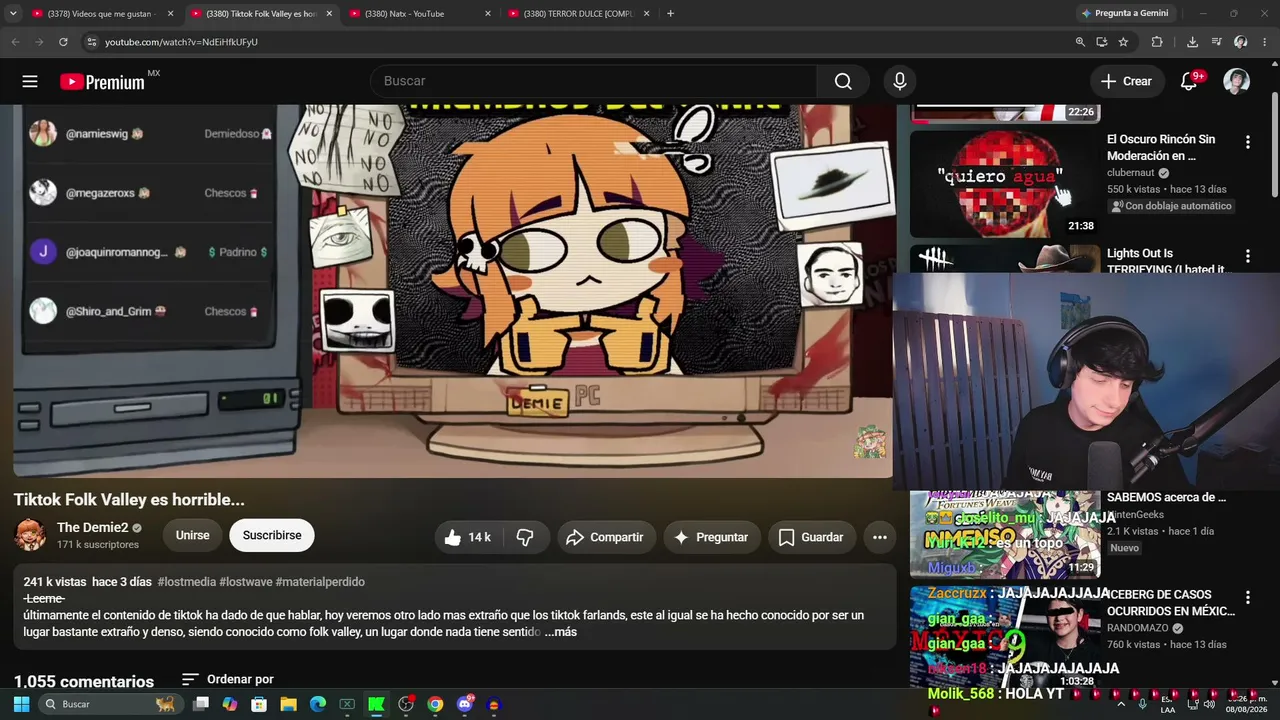Switch to Chrome in the taskbar
Image resolution: width=1280 pixels, height=720 pixels.
click(435, 704)
